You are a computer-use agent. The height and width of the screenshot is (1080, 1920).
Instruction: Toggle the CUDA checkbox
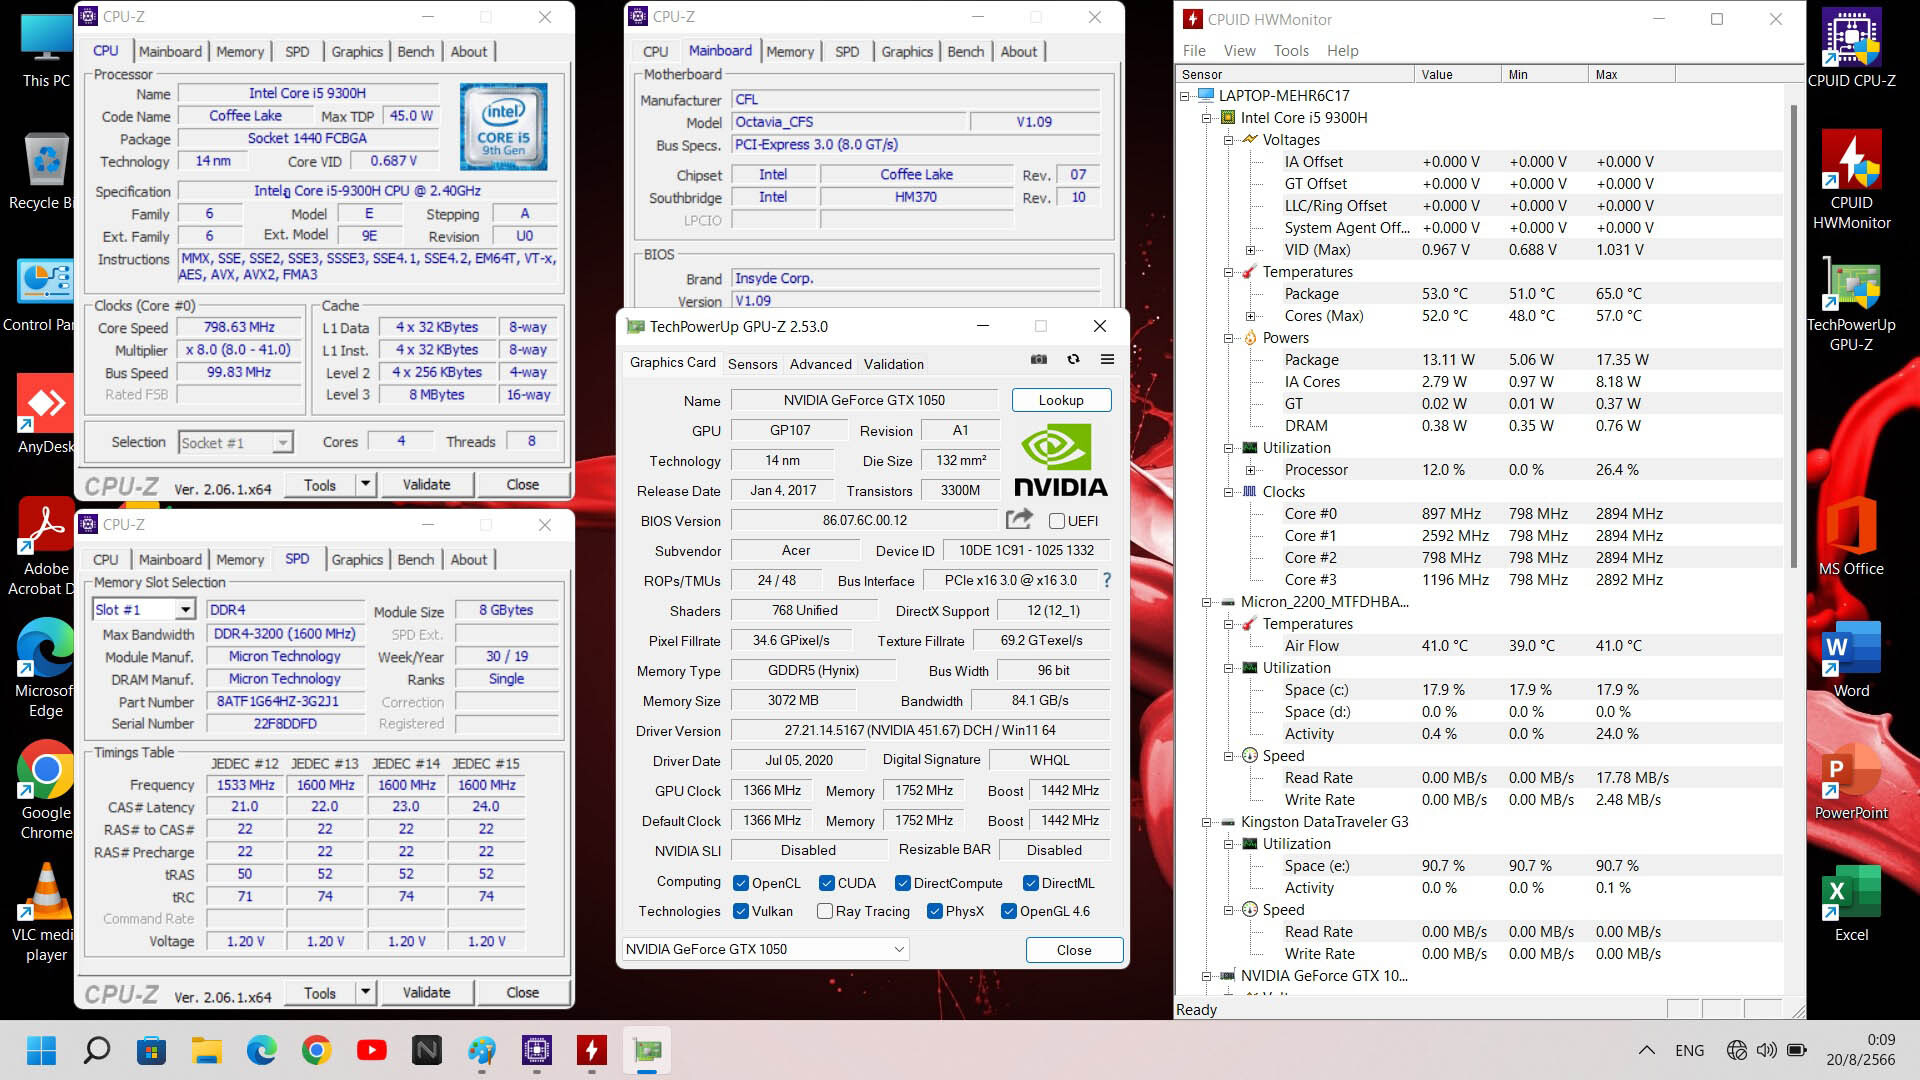827,883
